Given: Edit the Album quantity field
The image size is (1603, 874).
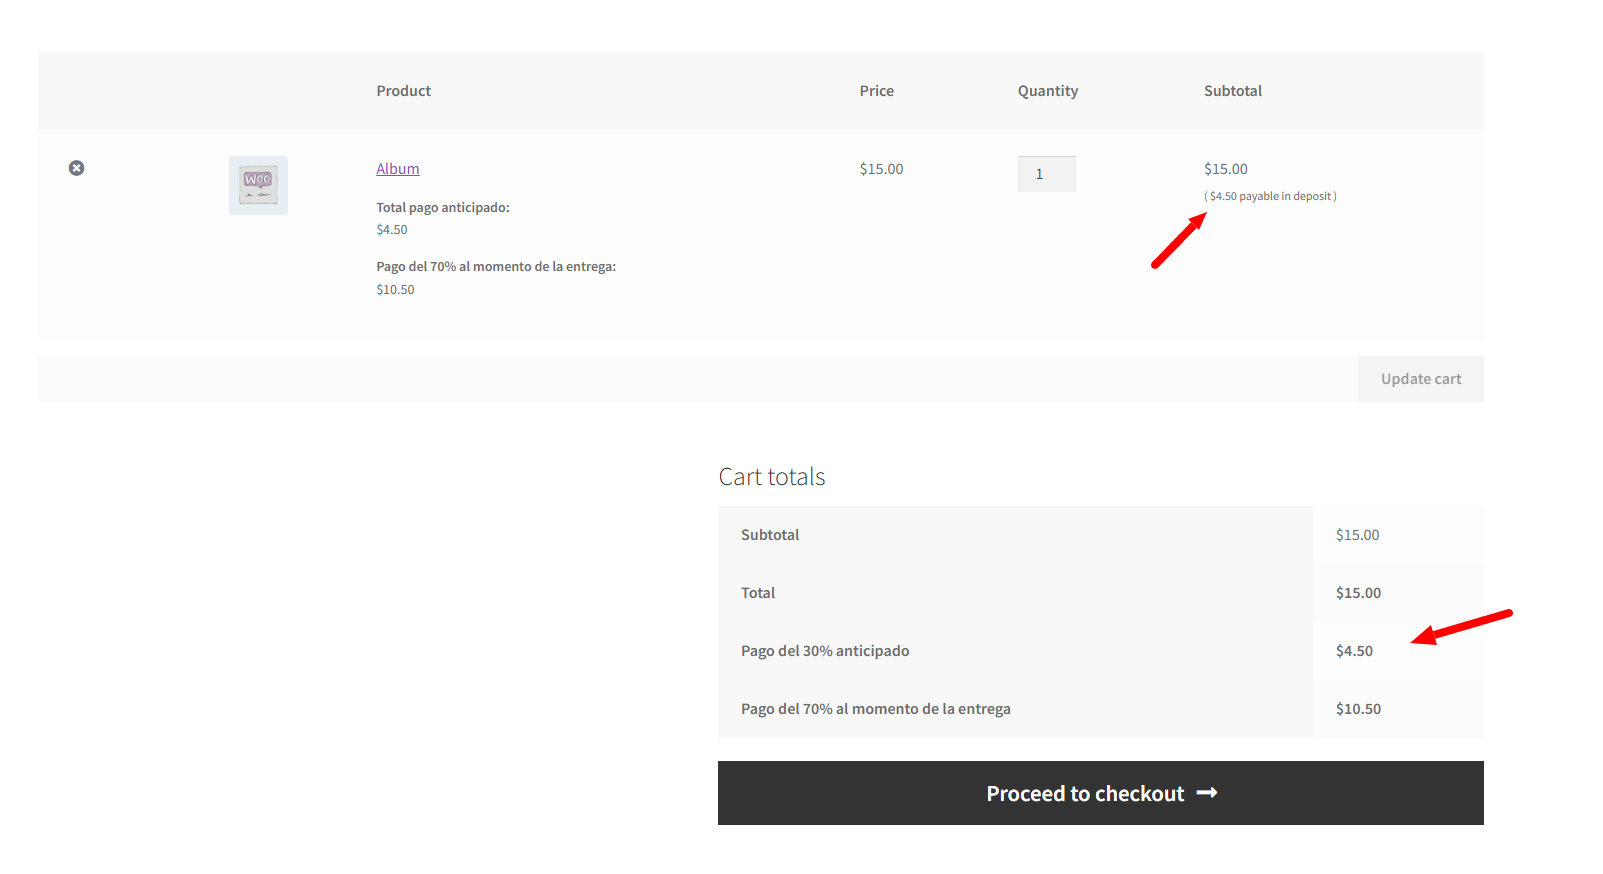Looking at the screenshot, I should pyautogui.click(x=1046, y=174).
